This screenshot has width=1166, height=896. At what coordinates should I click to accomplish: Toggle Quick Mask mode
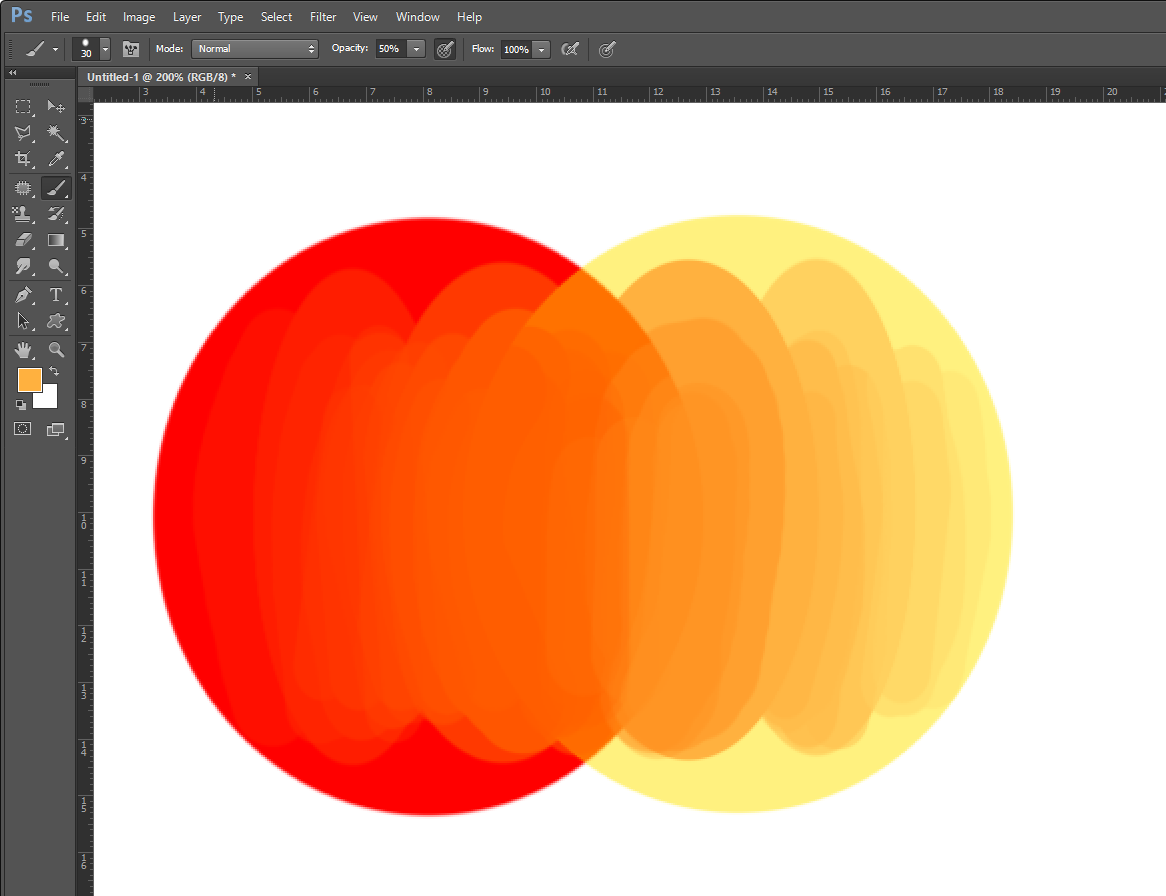pyautogui.click(x=23, y=429)
